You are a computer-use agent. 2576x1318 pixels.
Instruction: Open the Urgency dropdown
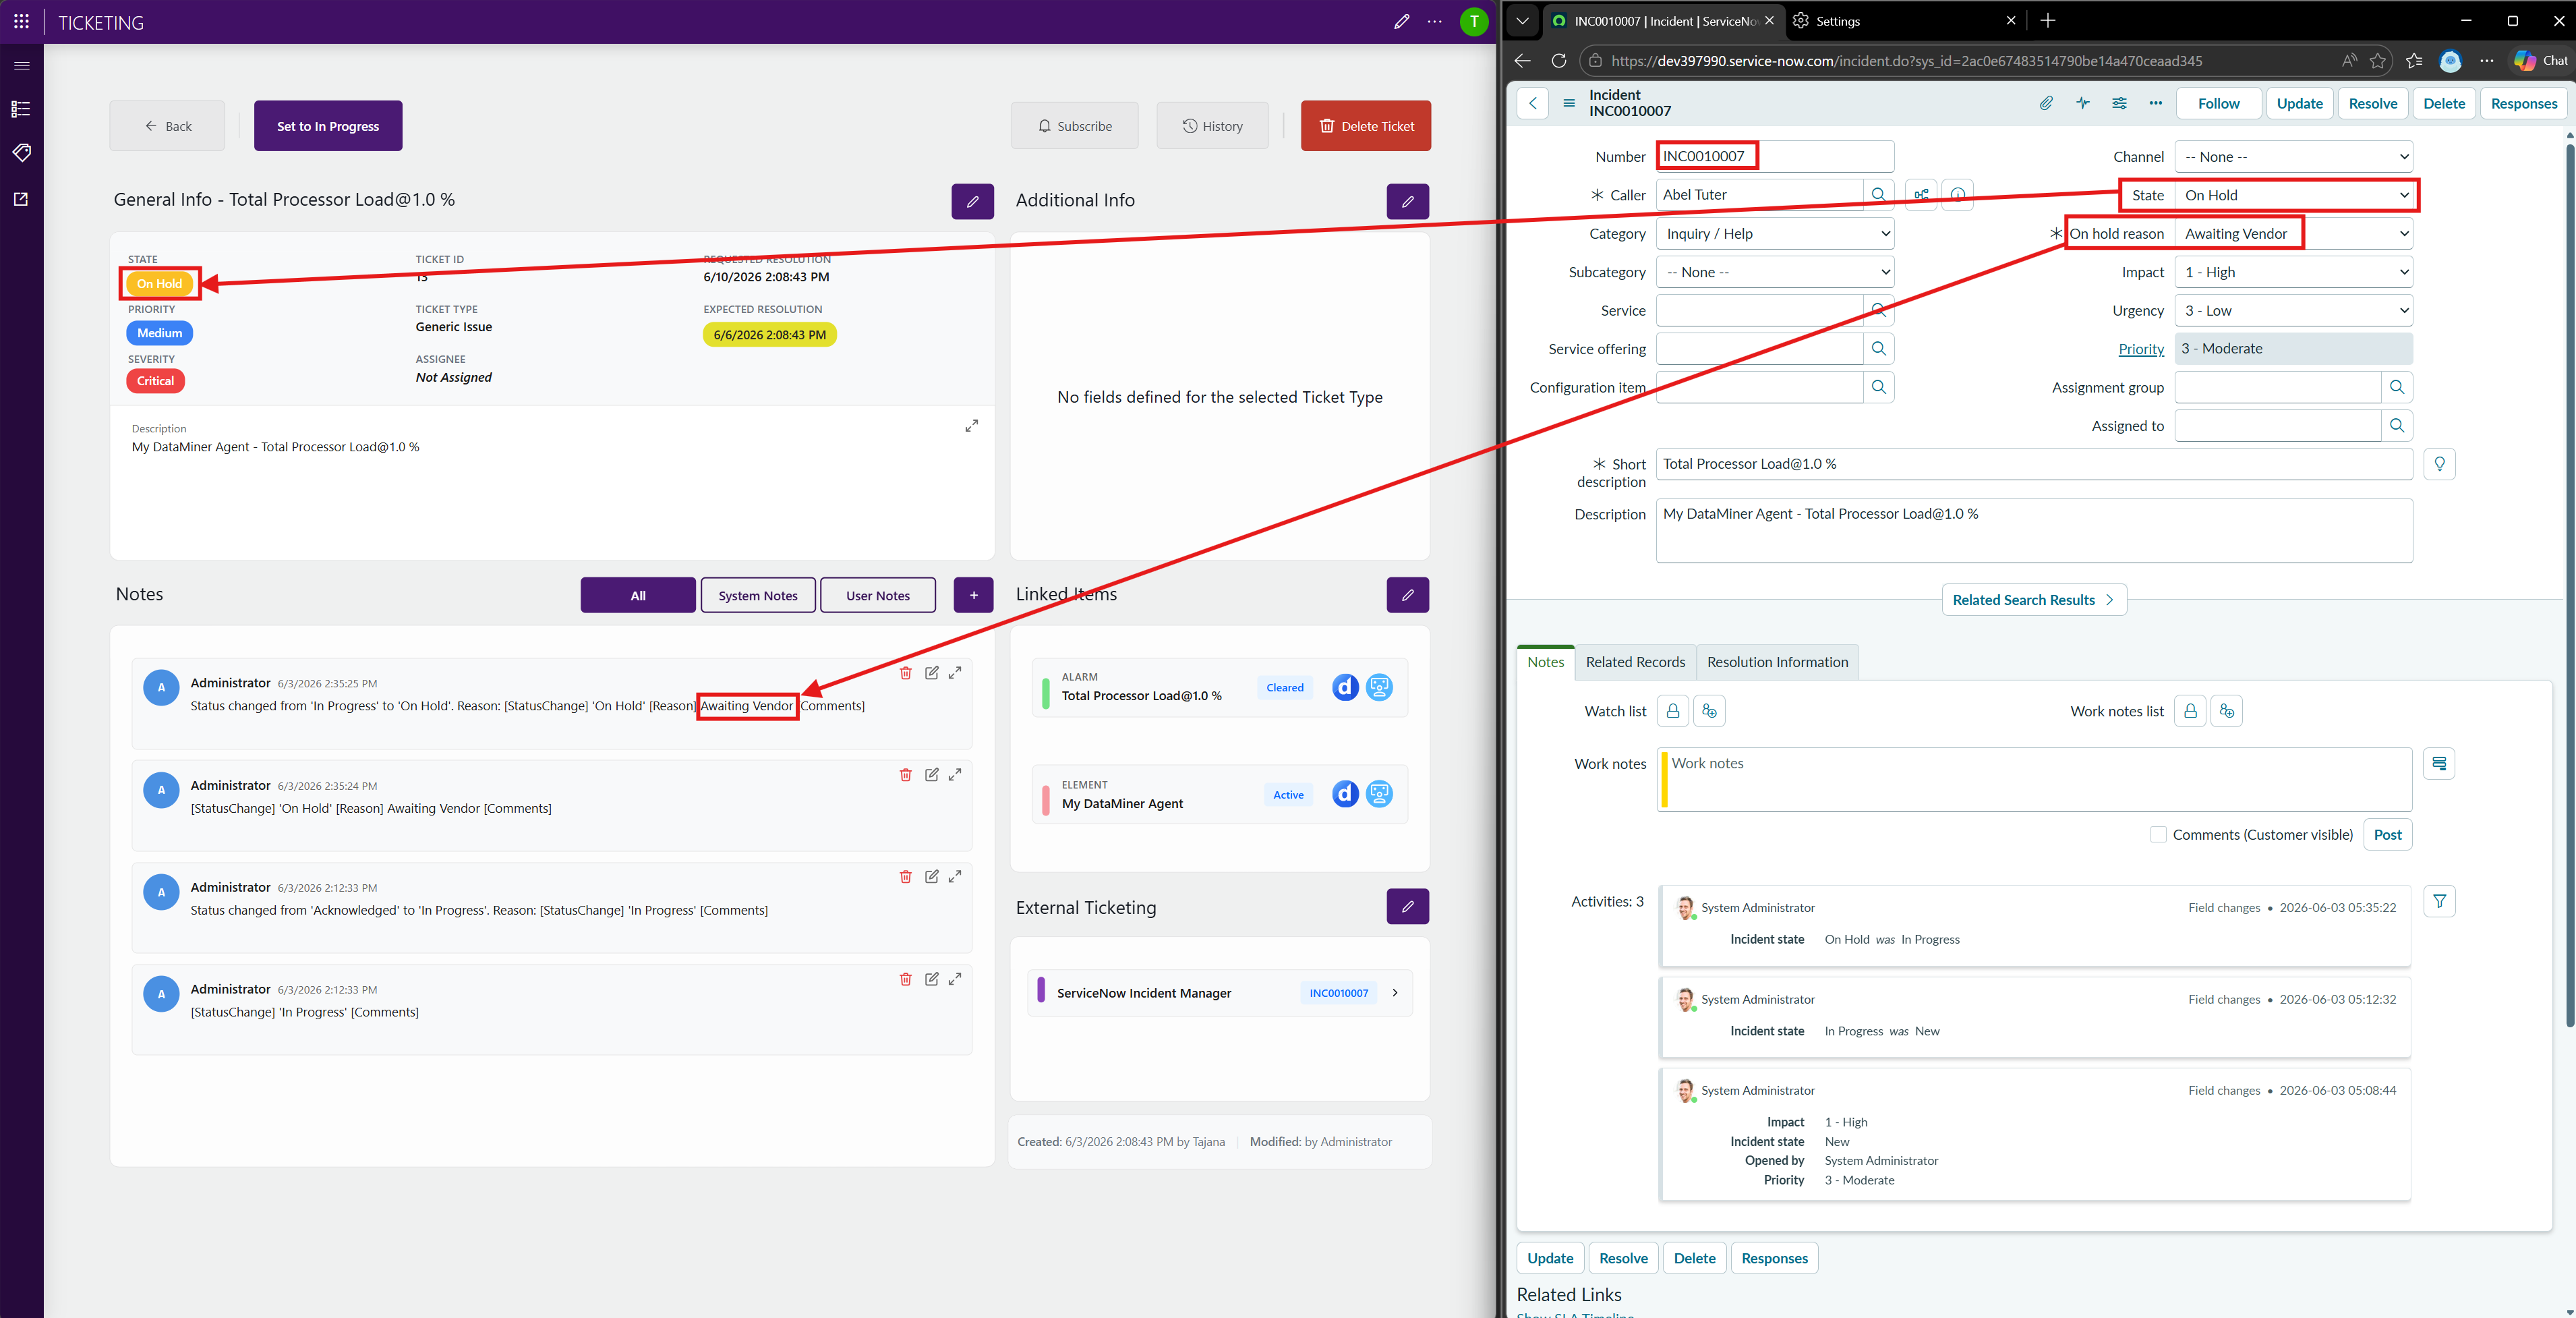tap(2293, 311)
